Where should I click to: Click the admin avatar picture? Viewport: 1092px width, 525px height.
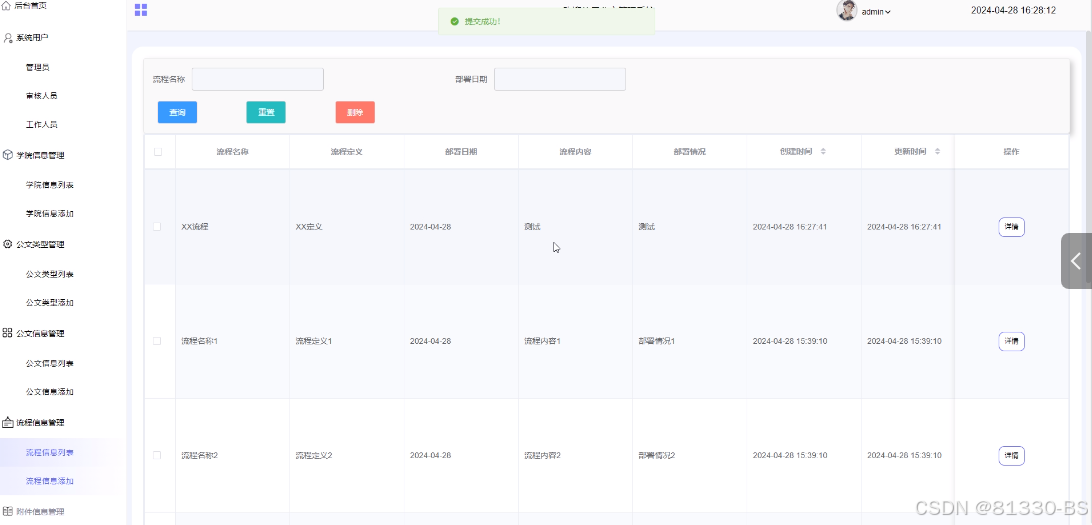847,10
